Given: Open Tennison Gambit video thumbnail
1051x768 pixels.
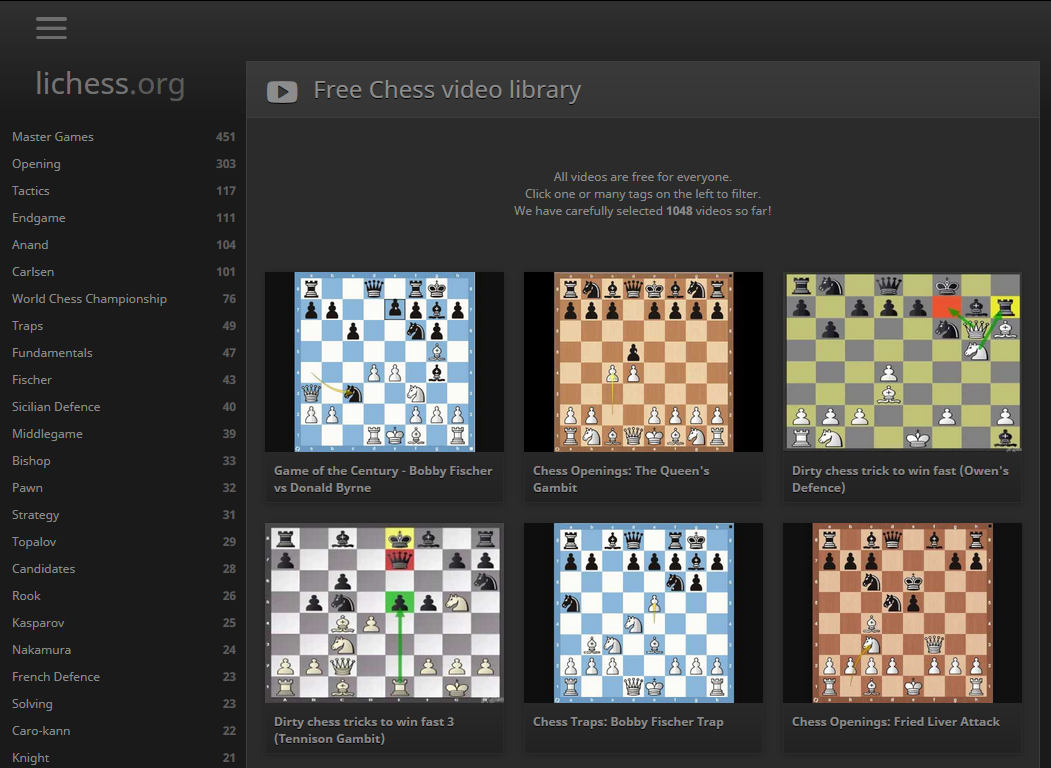Looking at the screenshot, I should pos(384,613).
